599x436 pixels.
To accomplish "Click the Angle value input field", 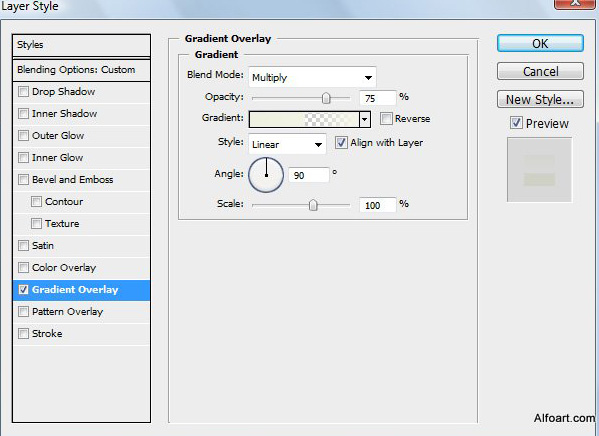I will coord(308,175).
